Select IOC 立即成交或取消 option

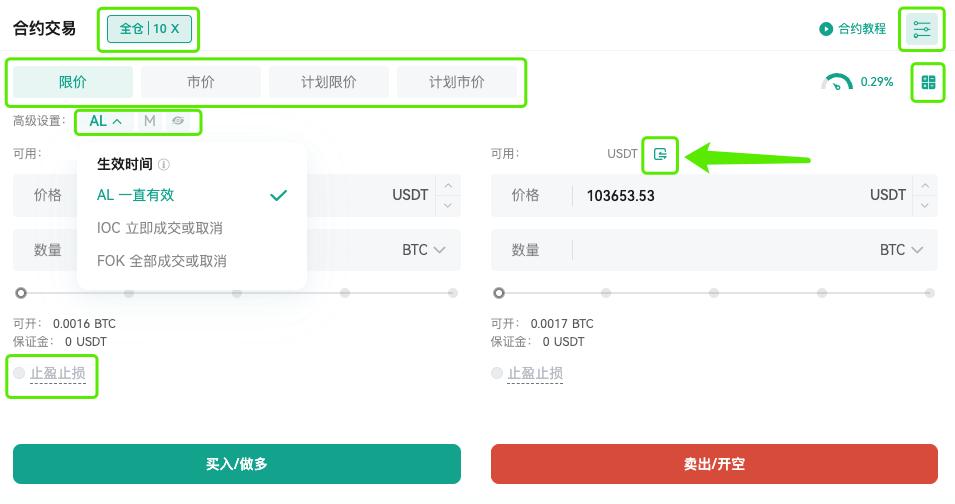pos(160,228)
